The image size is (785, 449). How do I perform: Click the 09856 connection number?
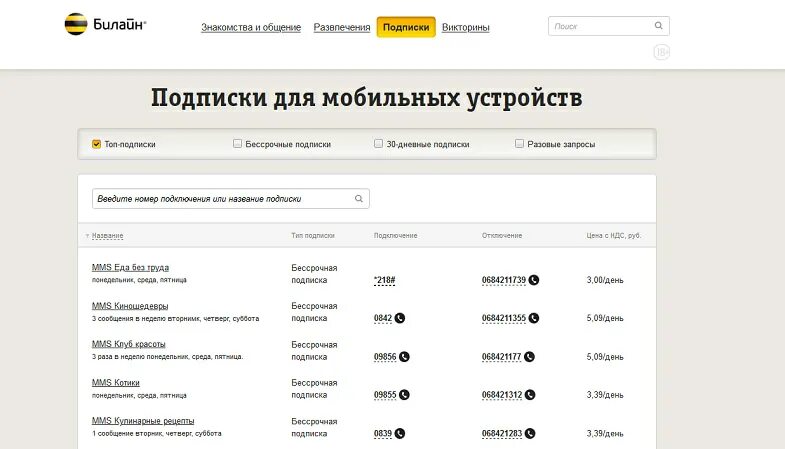[x=385, y=356]
